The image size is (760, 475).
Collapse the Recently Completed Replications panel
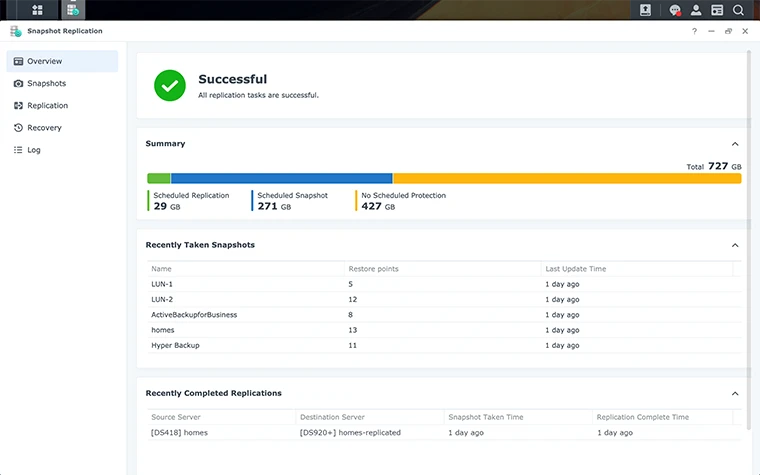[x=735, y=394]
